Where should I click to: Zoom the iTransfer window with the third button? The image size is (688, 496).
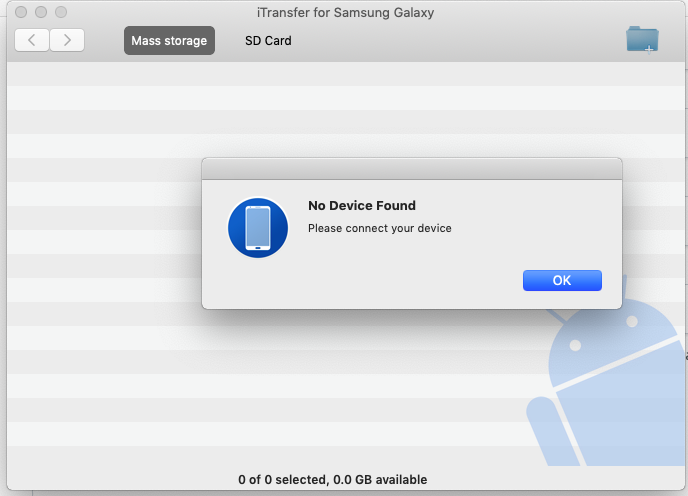[61, 12]
